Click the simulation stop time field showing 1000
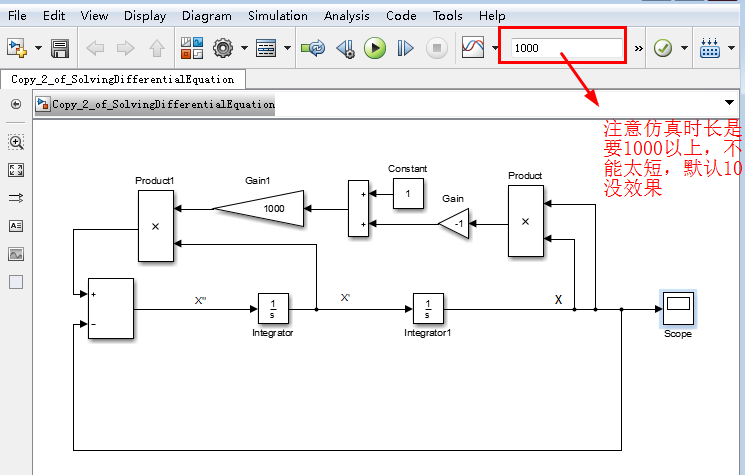Image resolution: width=745 pixels, height=475 pixels. [x=566, y=48]
